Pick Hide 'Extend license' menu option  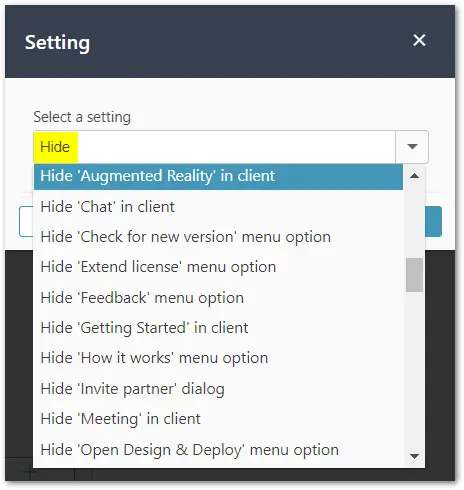pyautogui.click(x=218, y=267)
